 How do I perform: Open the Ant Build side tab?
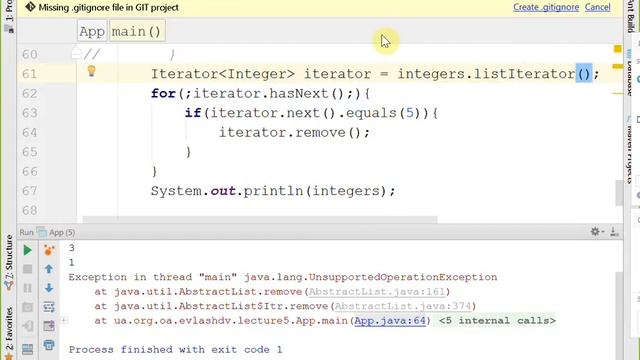[x=631, y=16]
